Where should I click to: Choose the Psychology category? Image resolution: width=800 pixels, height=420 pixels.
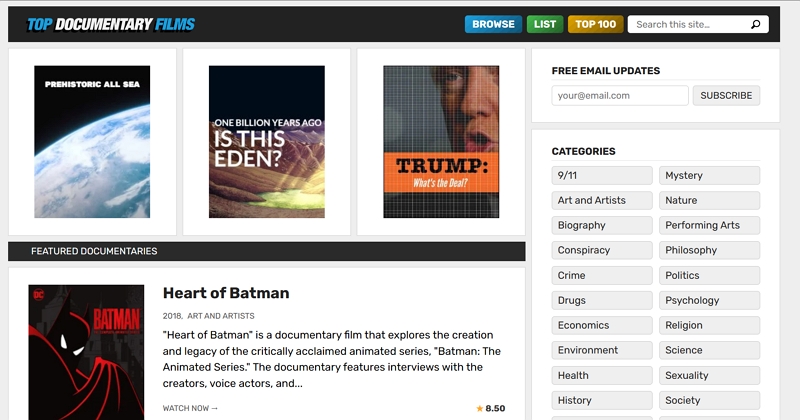coord(710,300)
